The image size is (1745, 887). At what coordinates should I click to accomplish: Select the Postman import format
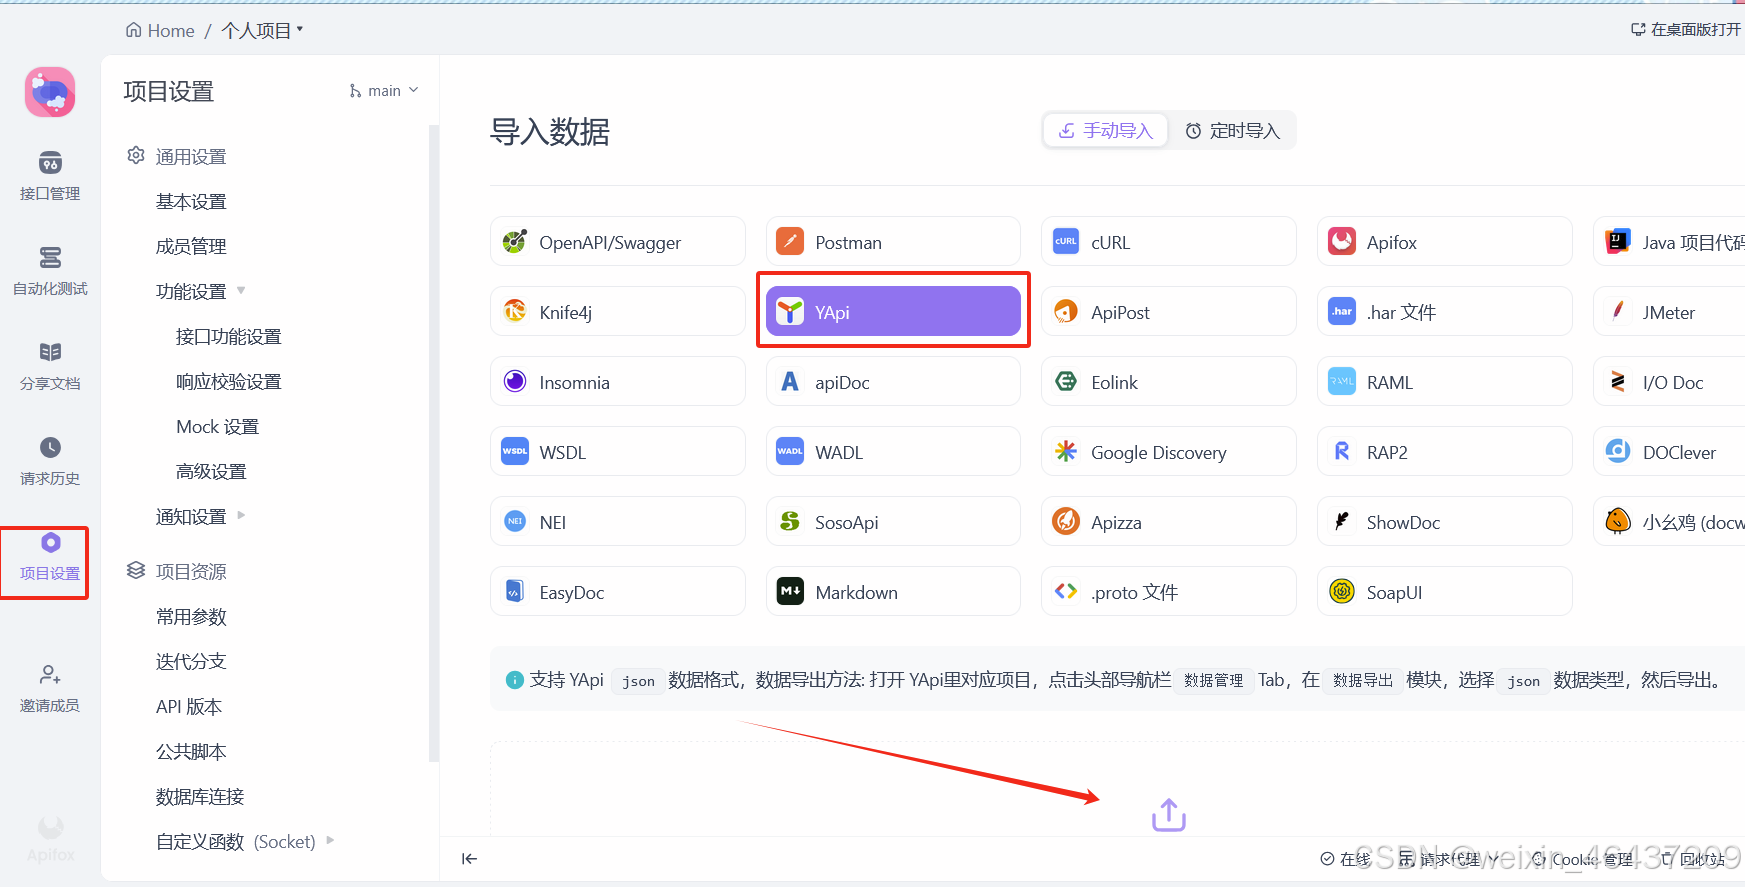(x=894, y=242)
